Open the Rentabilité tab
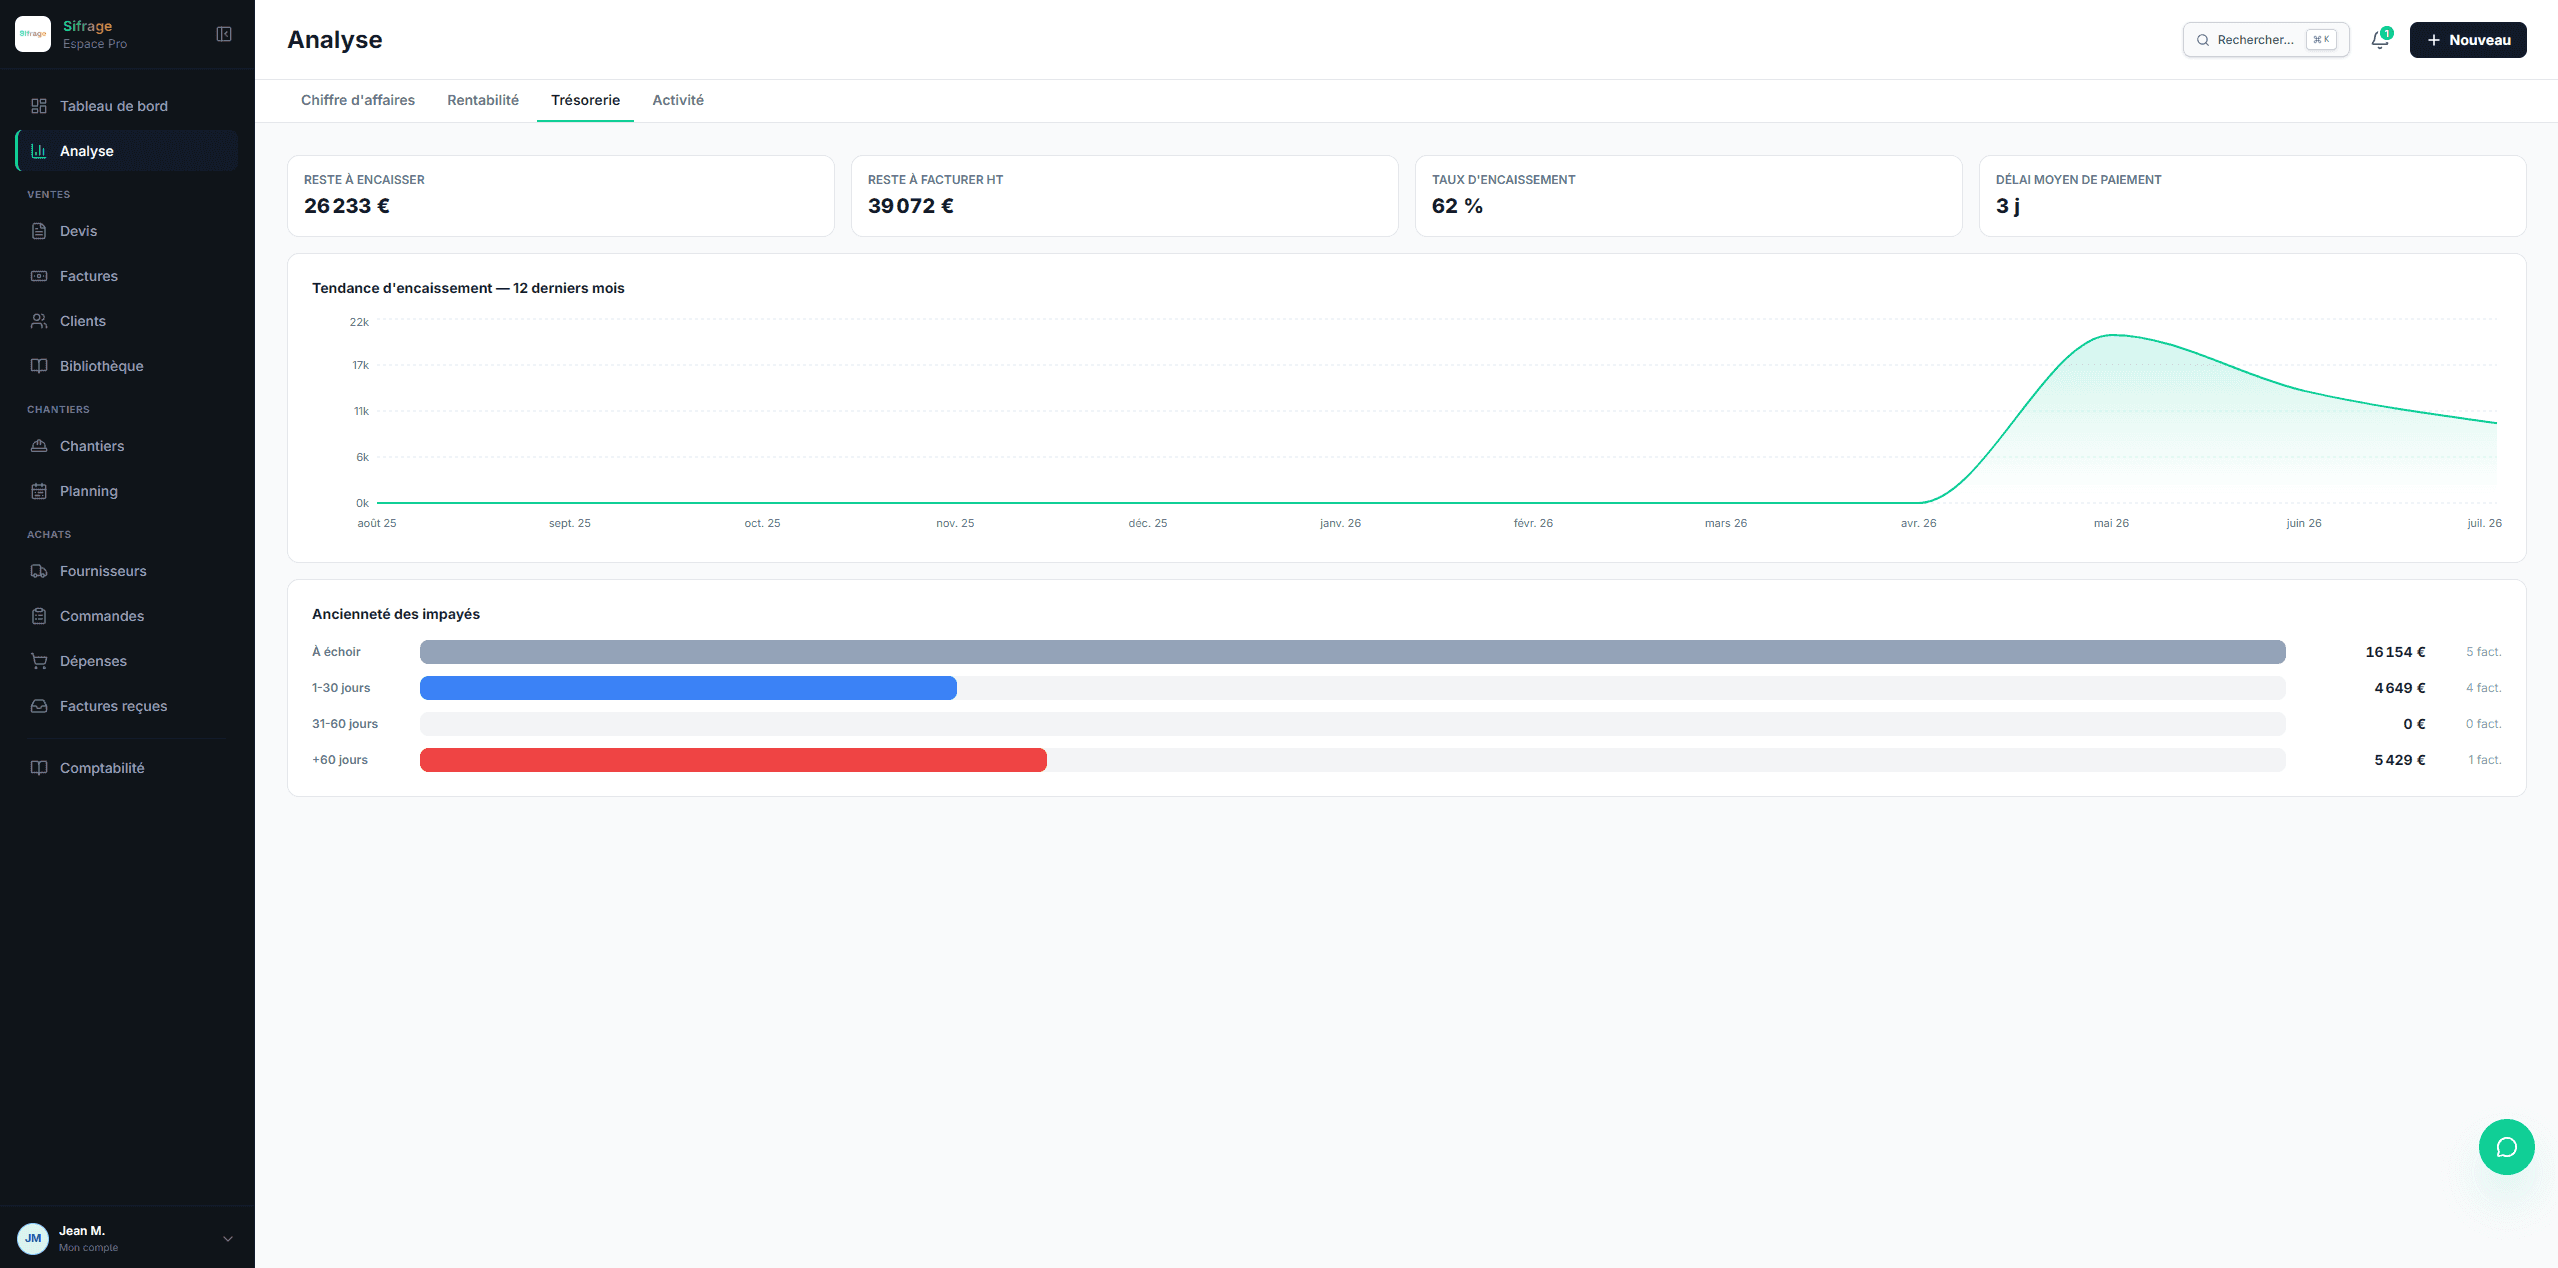 483,100
